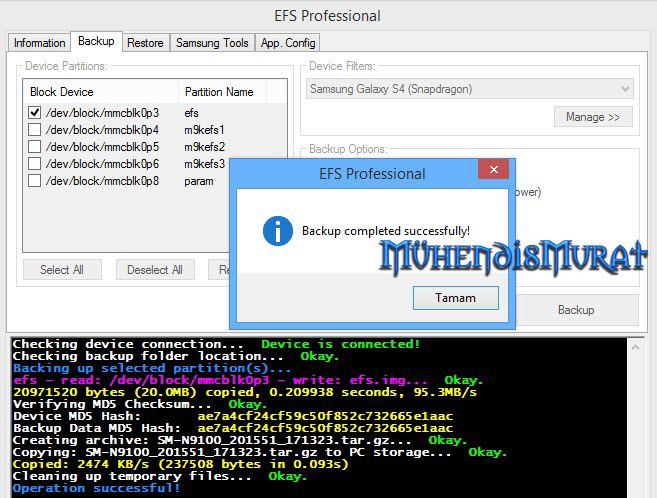Start backup with the Backup button
Screen dimensions: 657x498
pyautogui.click(x=575, y=310)
